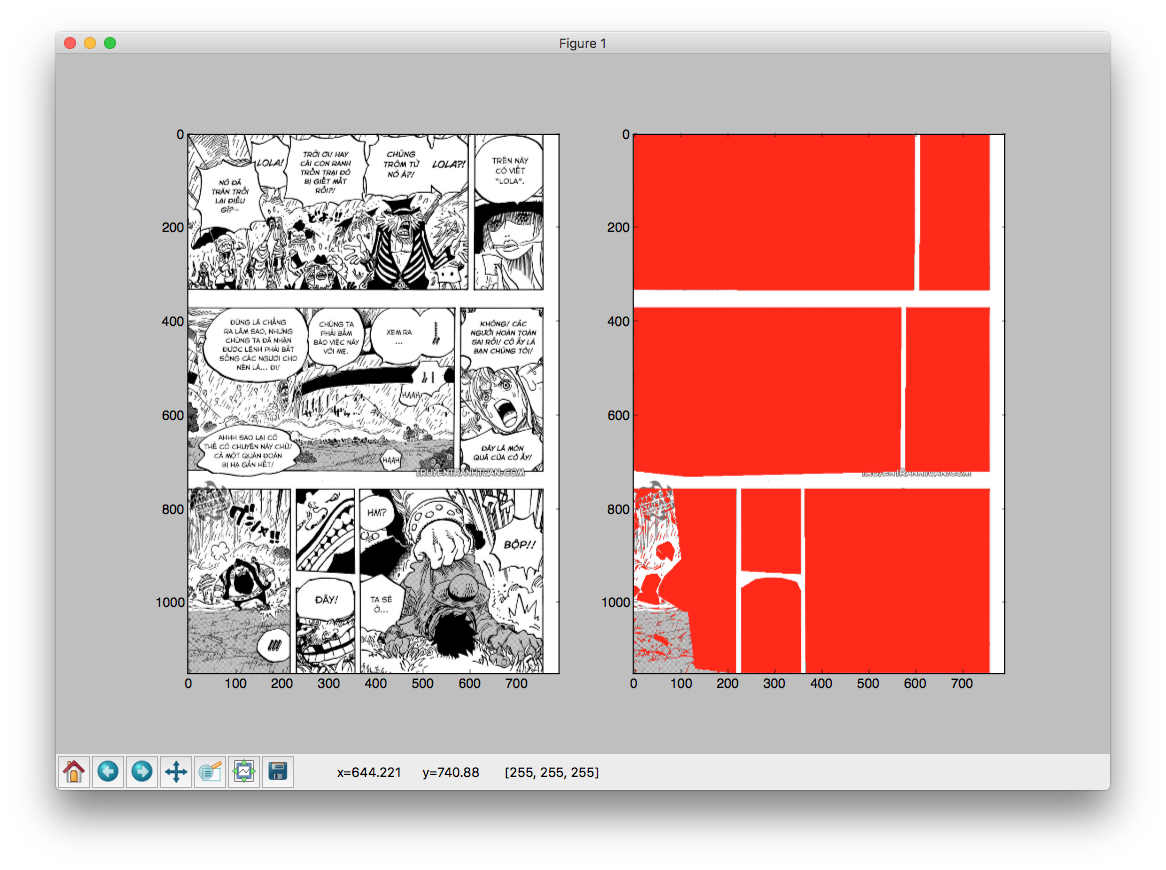
Task: Minimize the window with the yellow button
Action: [x=90, y=43]
